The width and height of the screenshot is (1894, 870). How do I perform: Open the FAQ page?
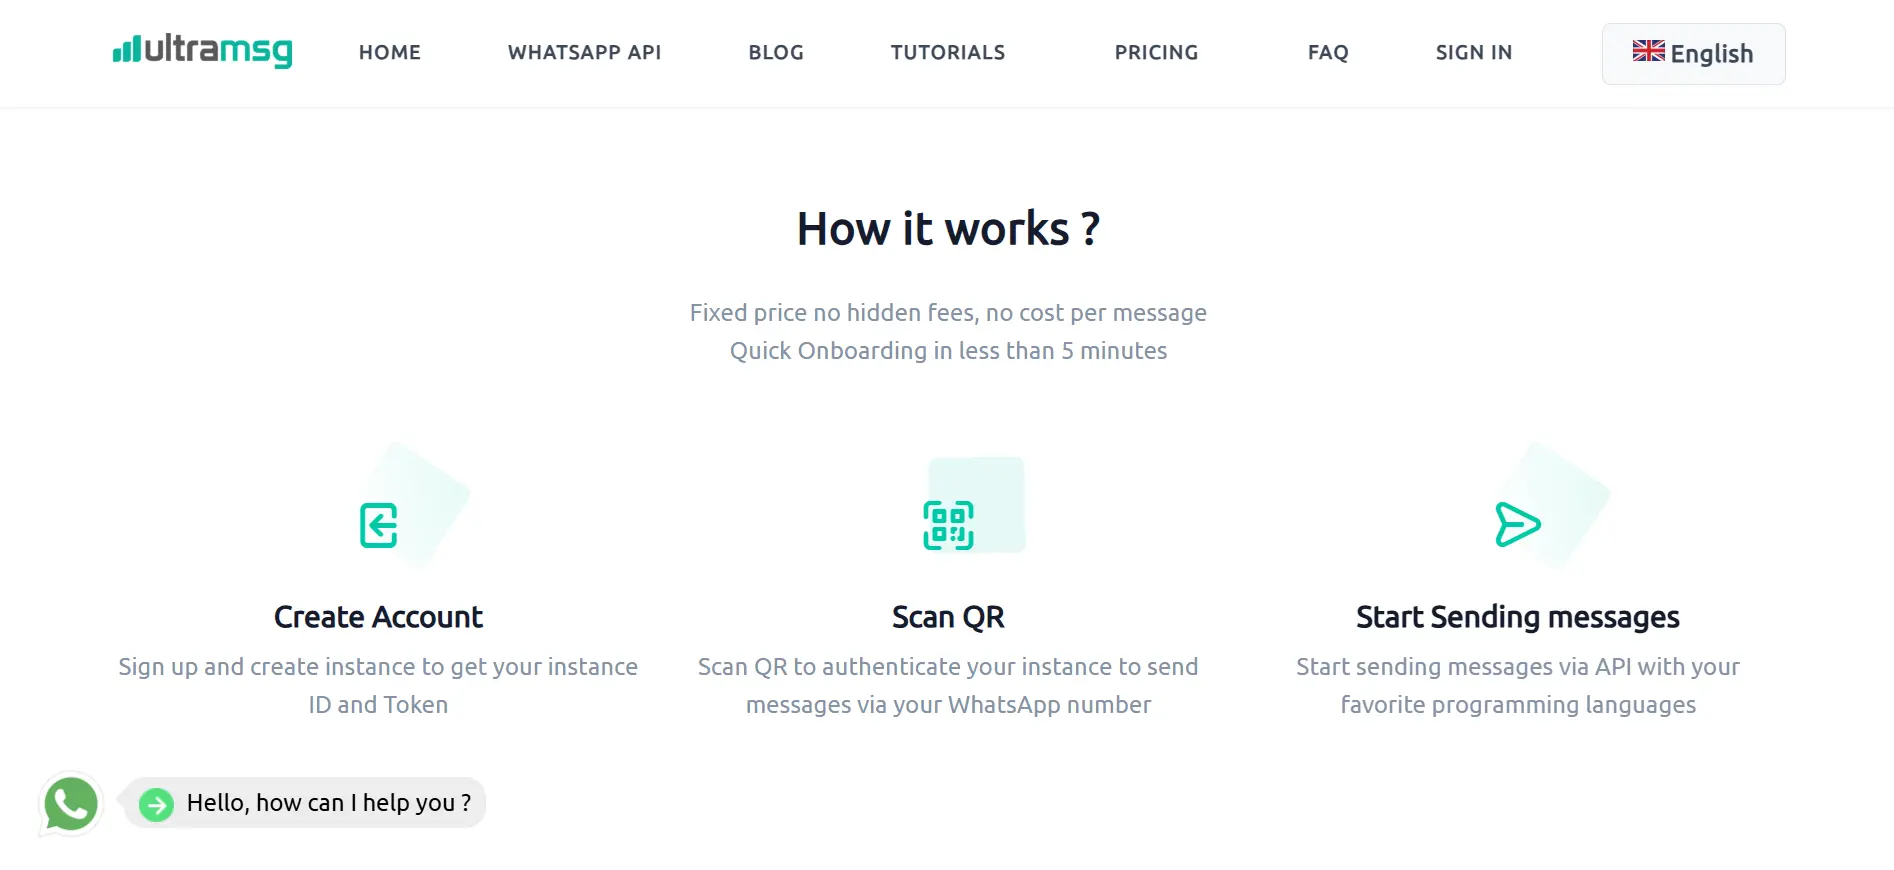click(x=1327, y=52)
